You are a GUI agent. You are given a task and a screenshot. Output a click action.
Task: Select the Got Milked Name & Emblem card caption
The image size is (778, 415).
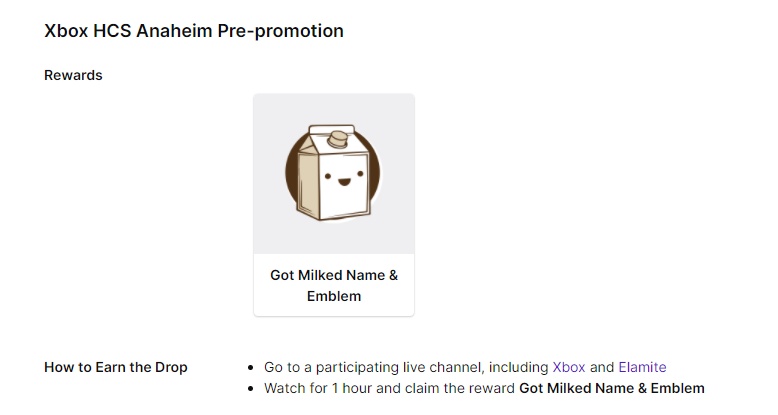[x=334, y=285]
